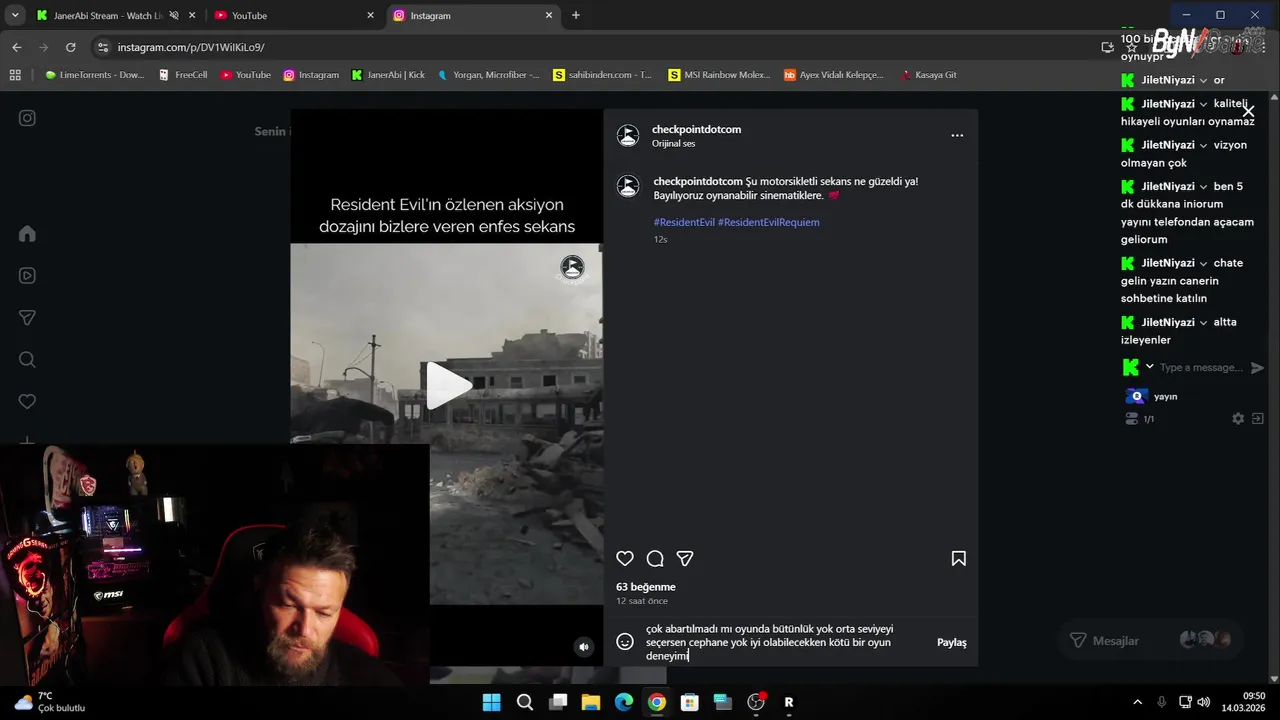This screenshot has width=1280, height=720.
Task: Pop out the Kick chat panel
Action: coord(1258,419)
